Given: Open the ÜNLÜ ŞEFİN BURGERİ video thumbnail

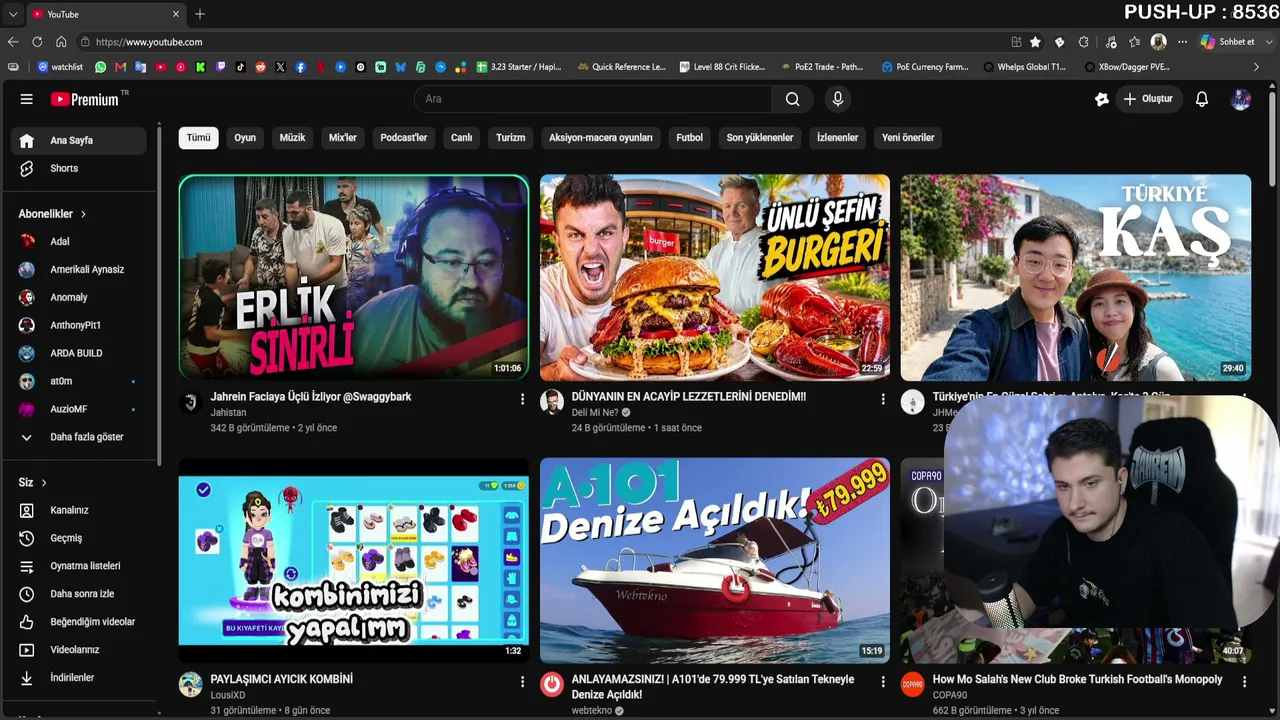Looking at the screenshot, I should (715, 278).
